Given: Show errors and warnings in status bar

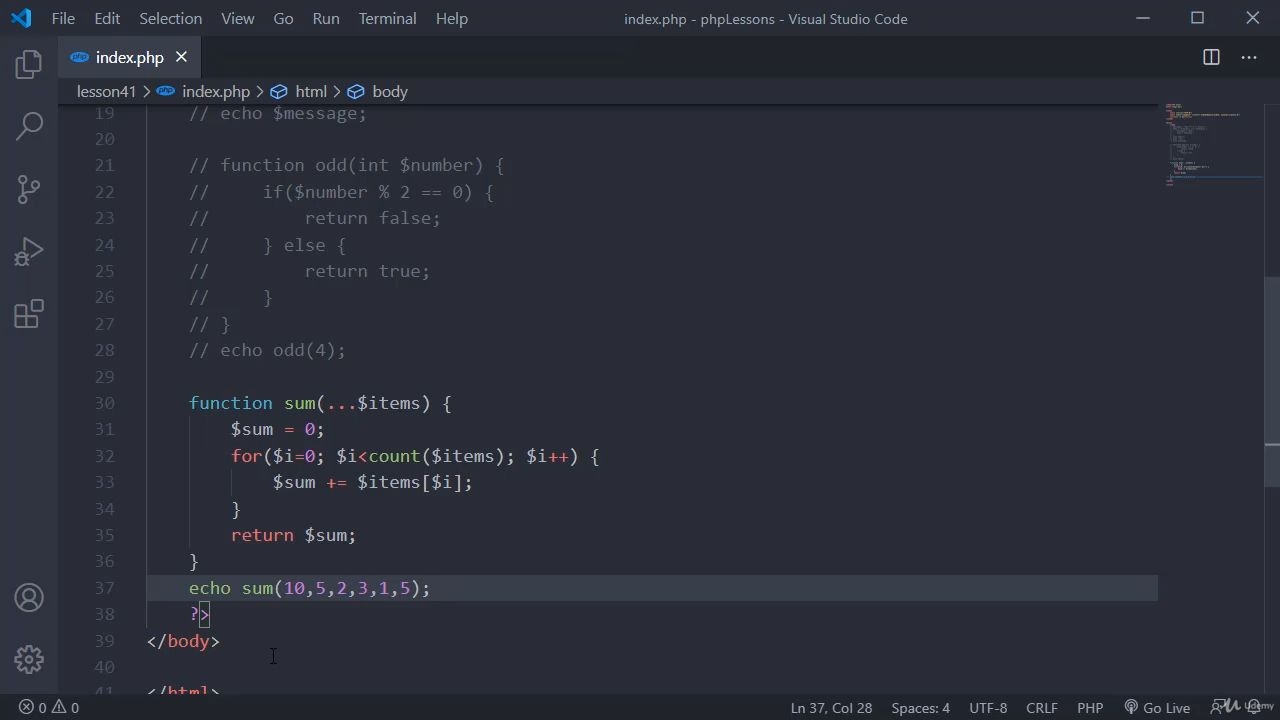Looking at the screenshot, I should point(49,707).
